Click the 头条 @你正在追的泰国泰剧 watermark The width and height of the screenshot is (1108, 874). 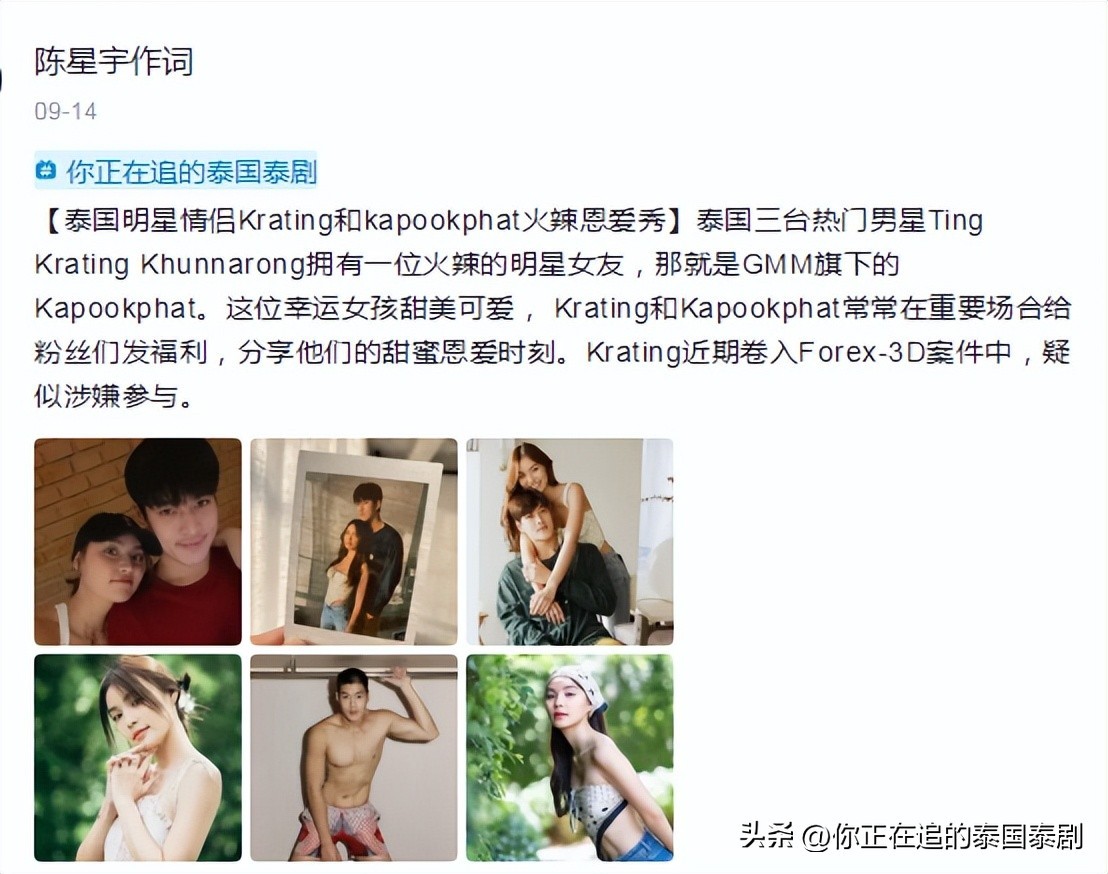pyautogui.click(x=912, y=836)
